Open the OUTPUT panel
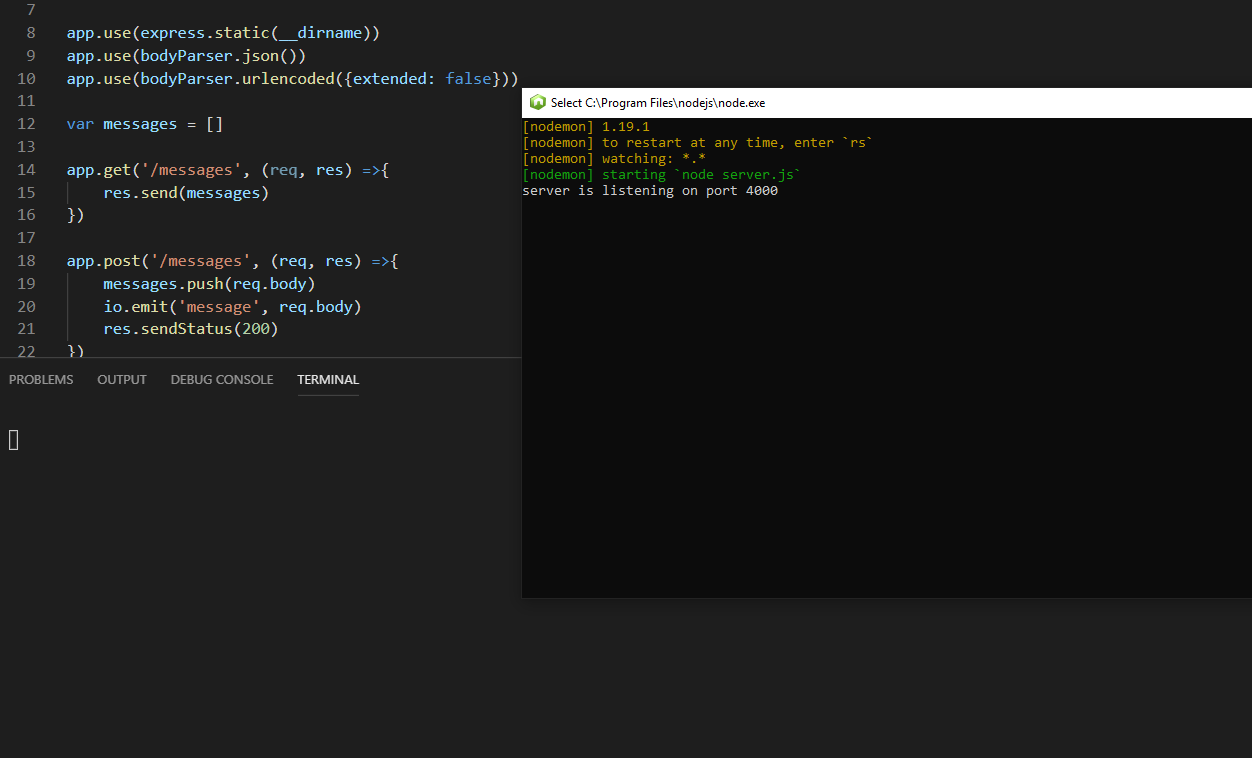This screenshot has width=1252, height=758. 121,379
